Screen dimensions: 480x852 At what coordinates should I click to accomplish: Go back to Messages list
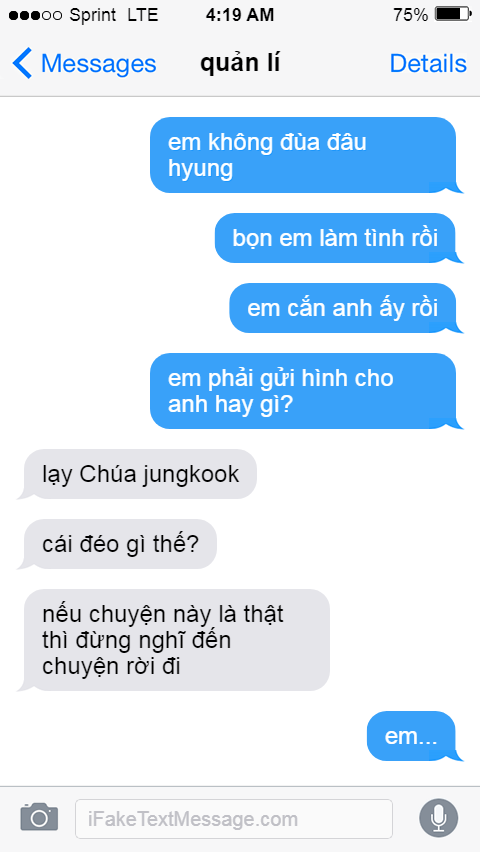point(84,64)
